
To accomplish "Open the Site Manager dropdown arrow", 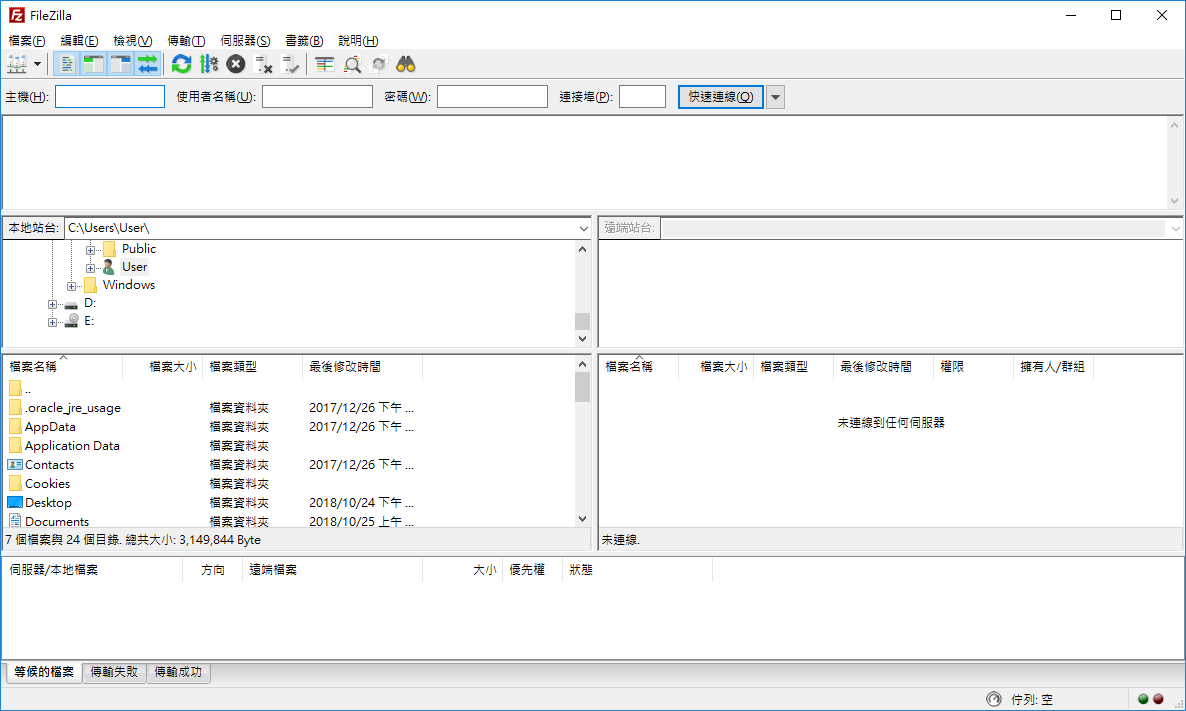I will click(x=37, y=64).
